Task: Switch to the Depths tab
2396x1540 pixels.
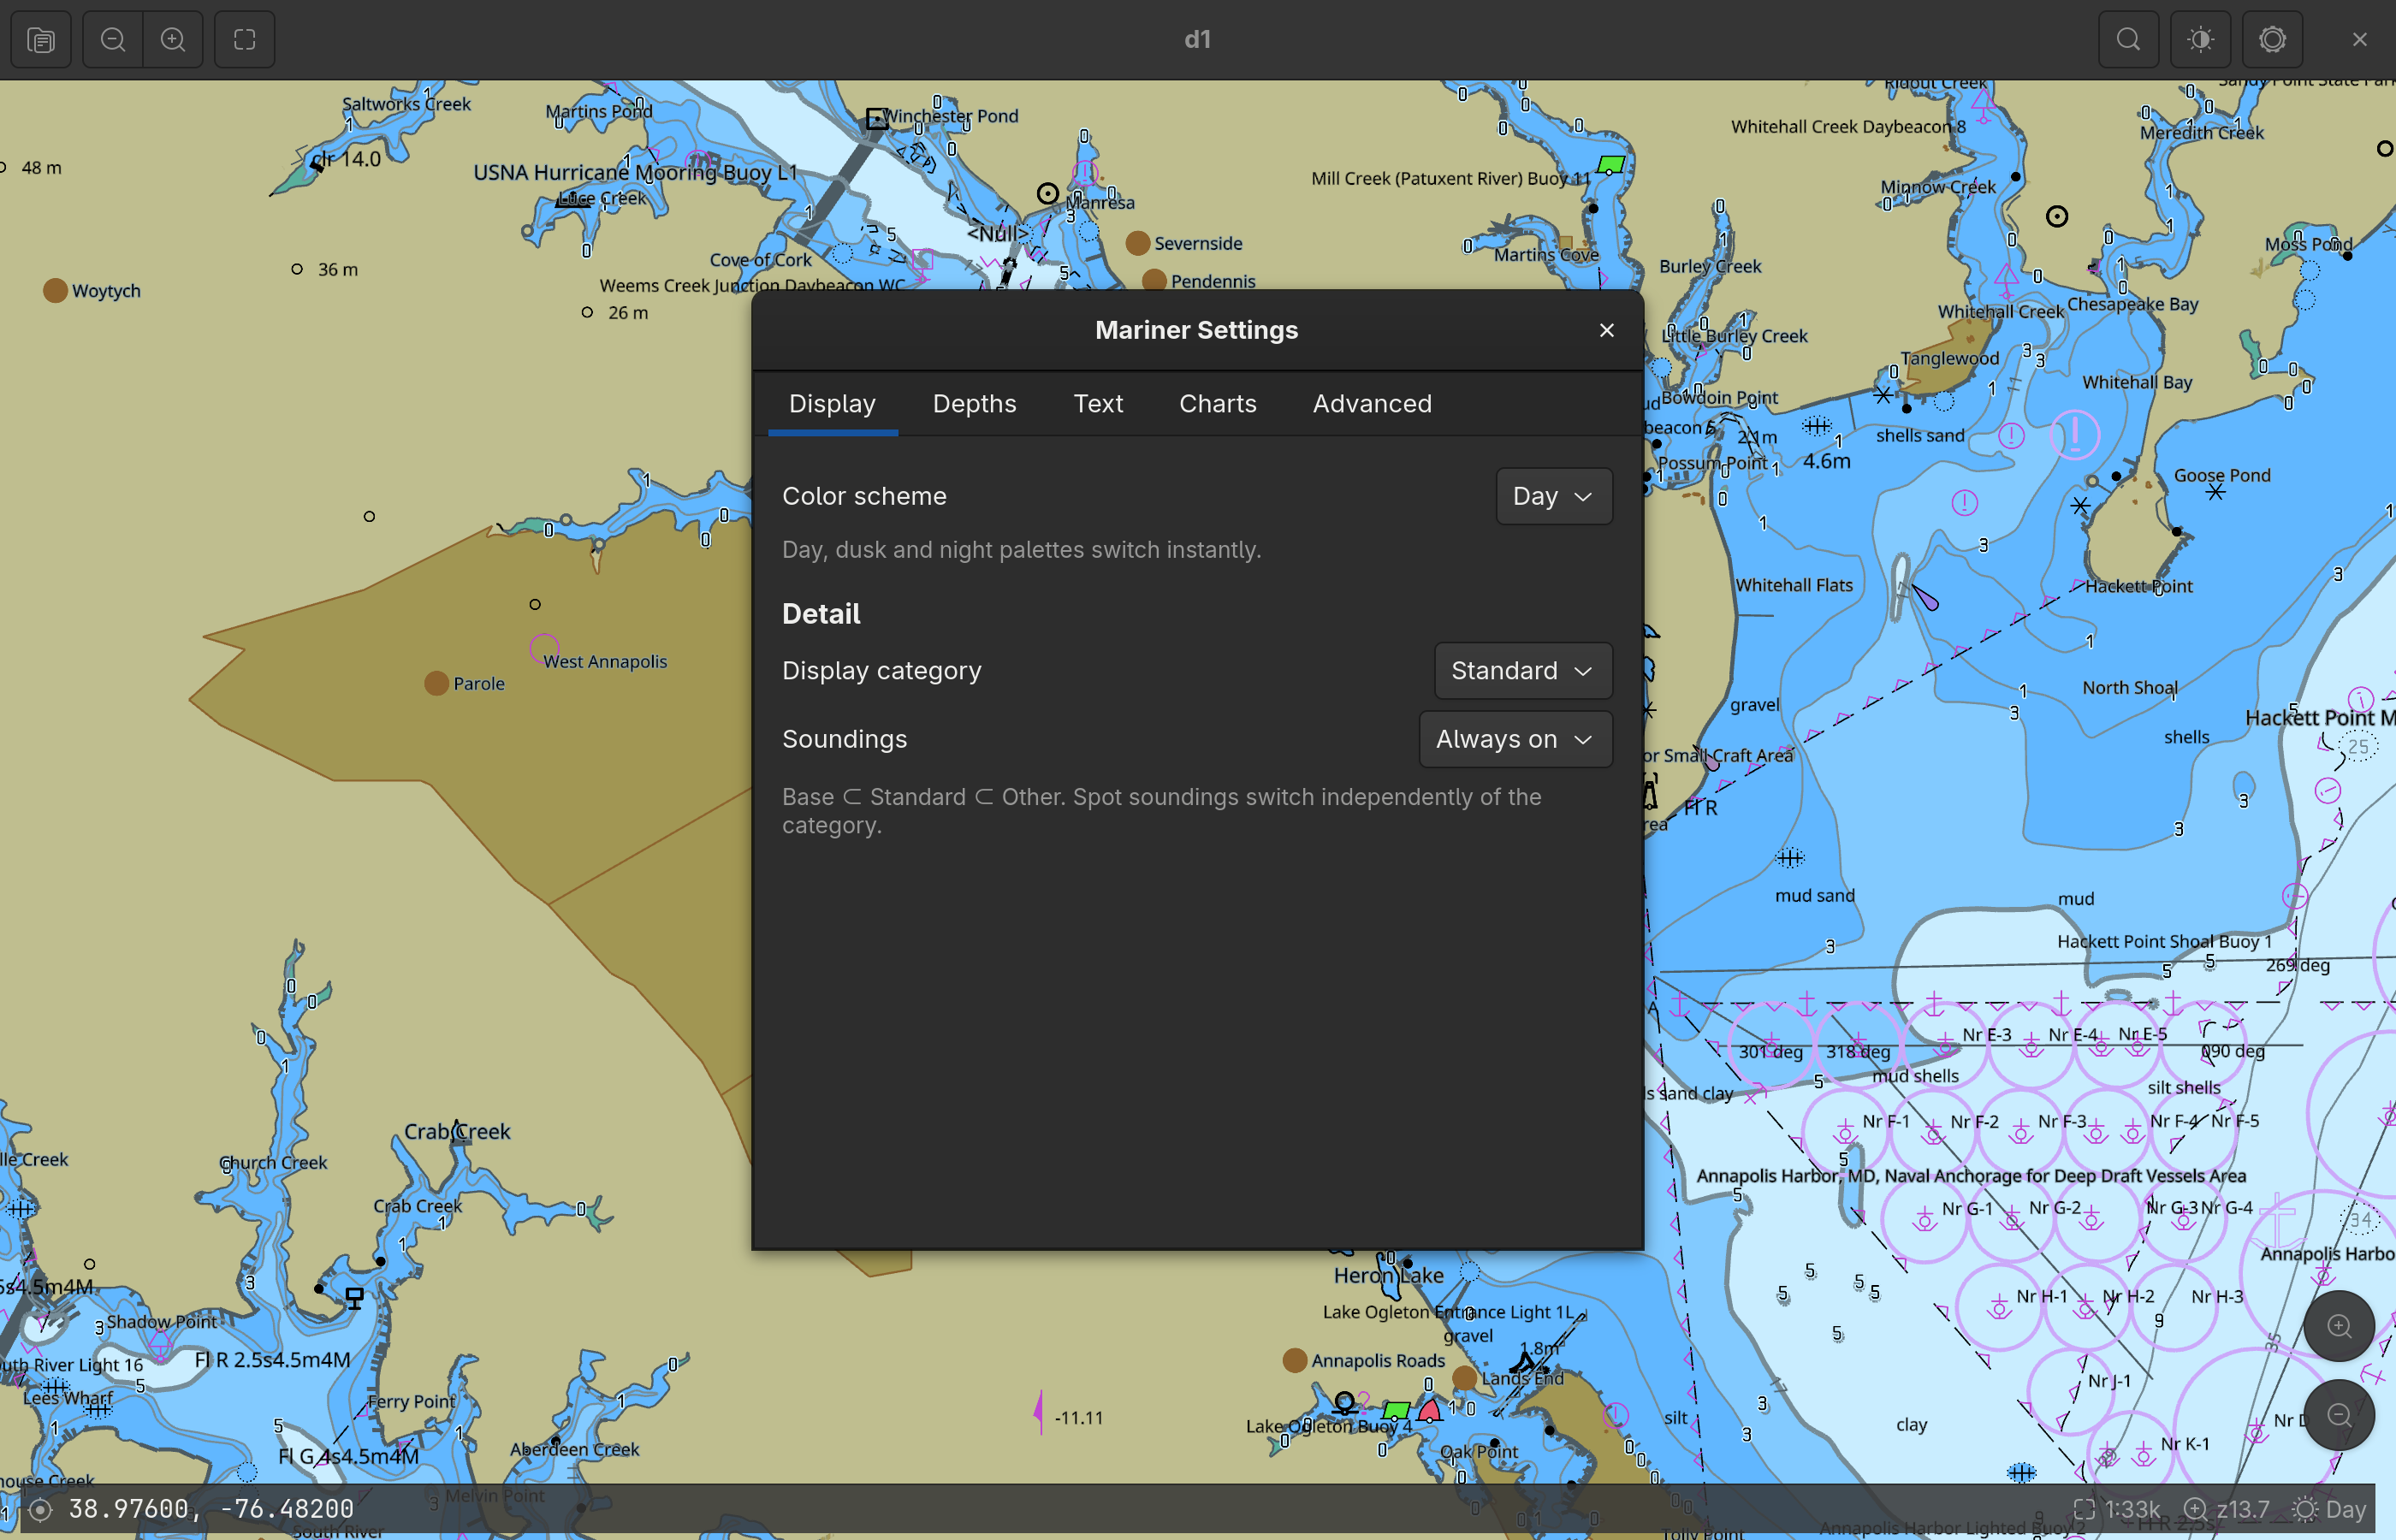Action: coord(974,403)
